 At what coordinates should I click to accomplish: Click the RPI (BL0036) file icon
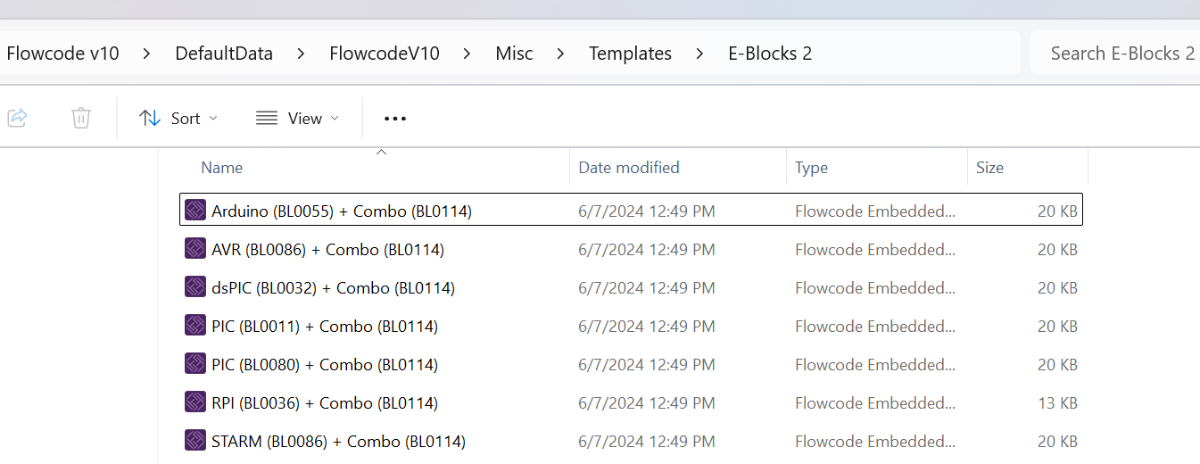point(195,403)
